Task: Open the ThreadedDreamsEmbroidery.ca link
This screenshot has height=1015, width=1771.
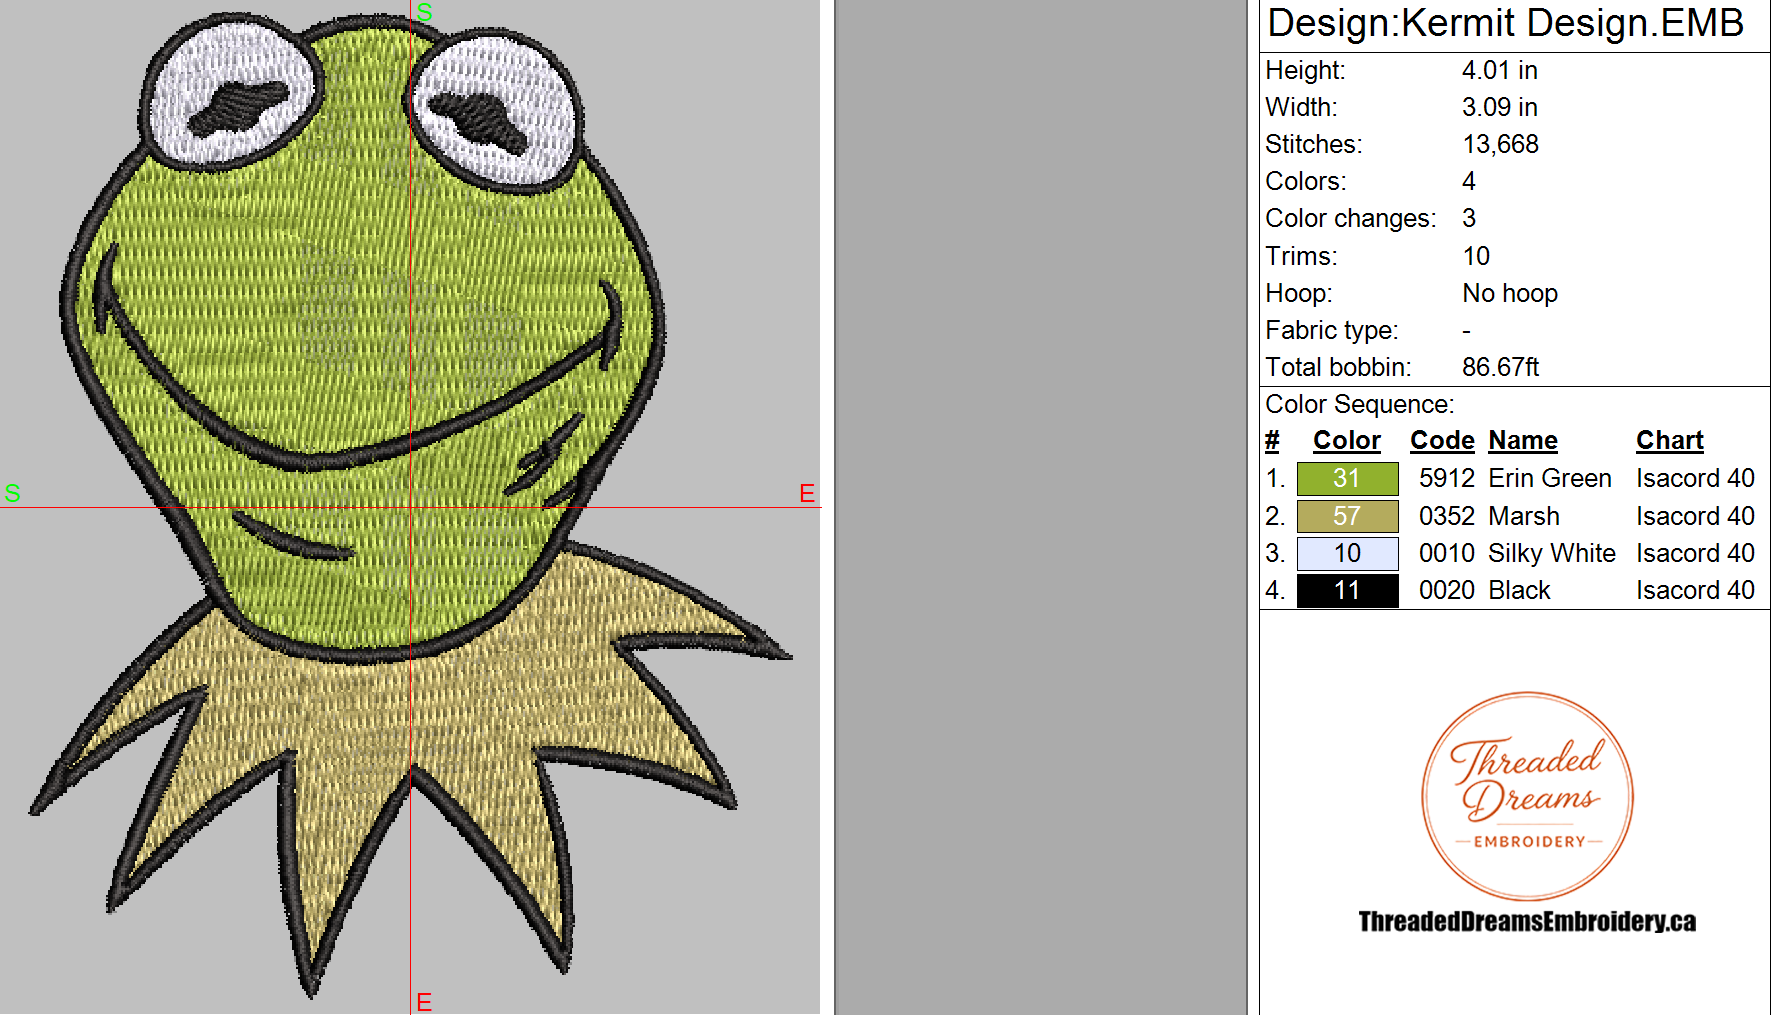Action: click(x=1527, y=921)
